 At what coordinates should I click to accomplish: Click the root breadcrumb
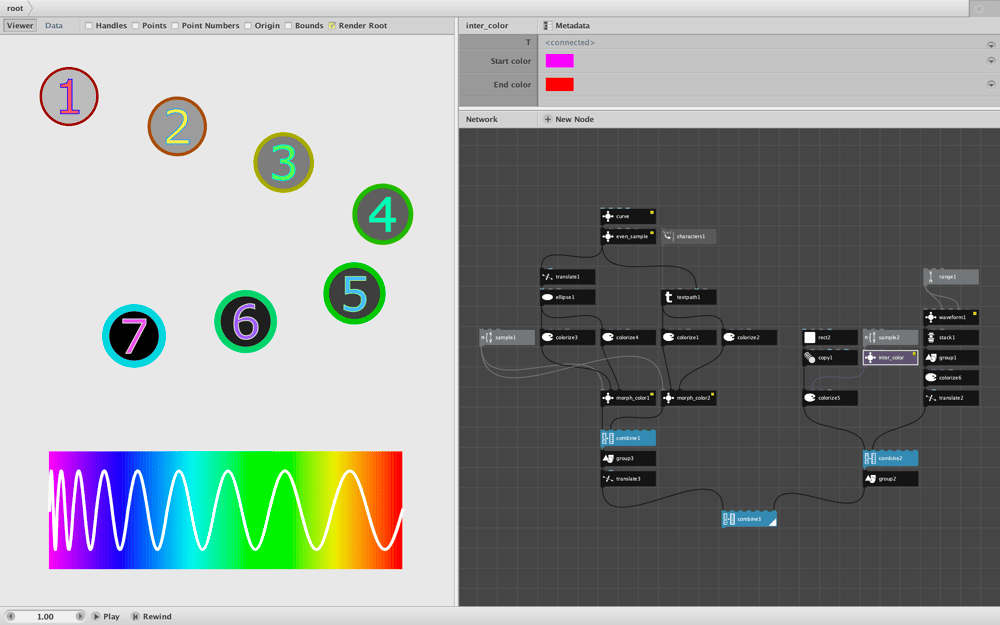click(x=15, y=8)
